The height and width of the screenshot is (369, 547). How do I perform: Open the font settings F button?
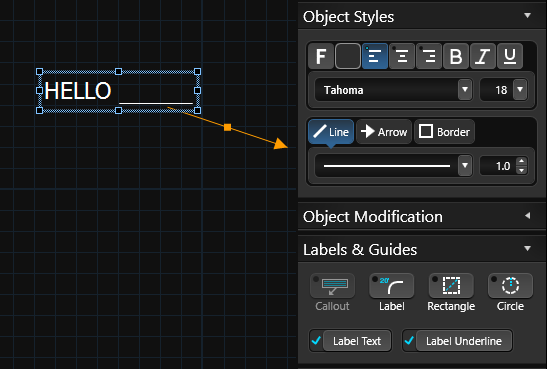point(321,56)
